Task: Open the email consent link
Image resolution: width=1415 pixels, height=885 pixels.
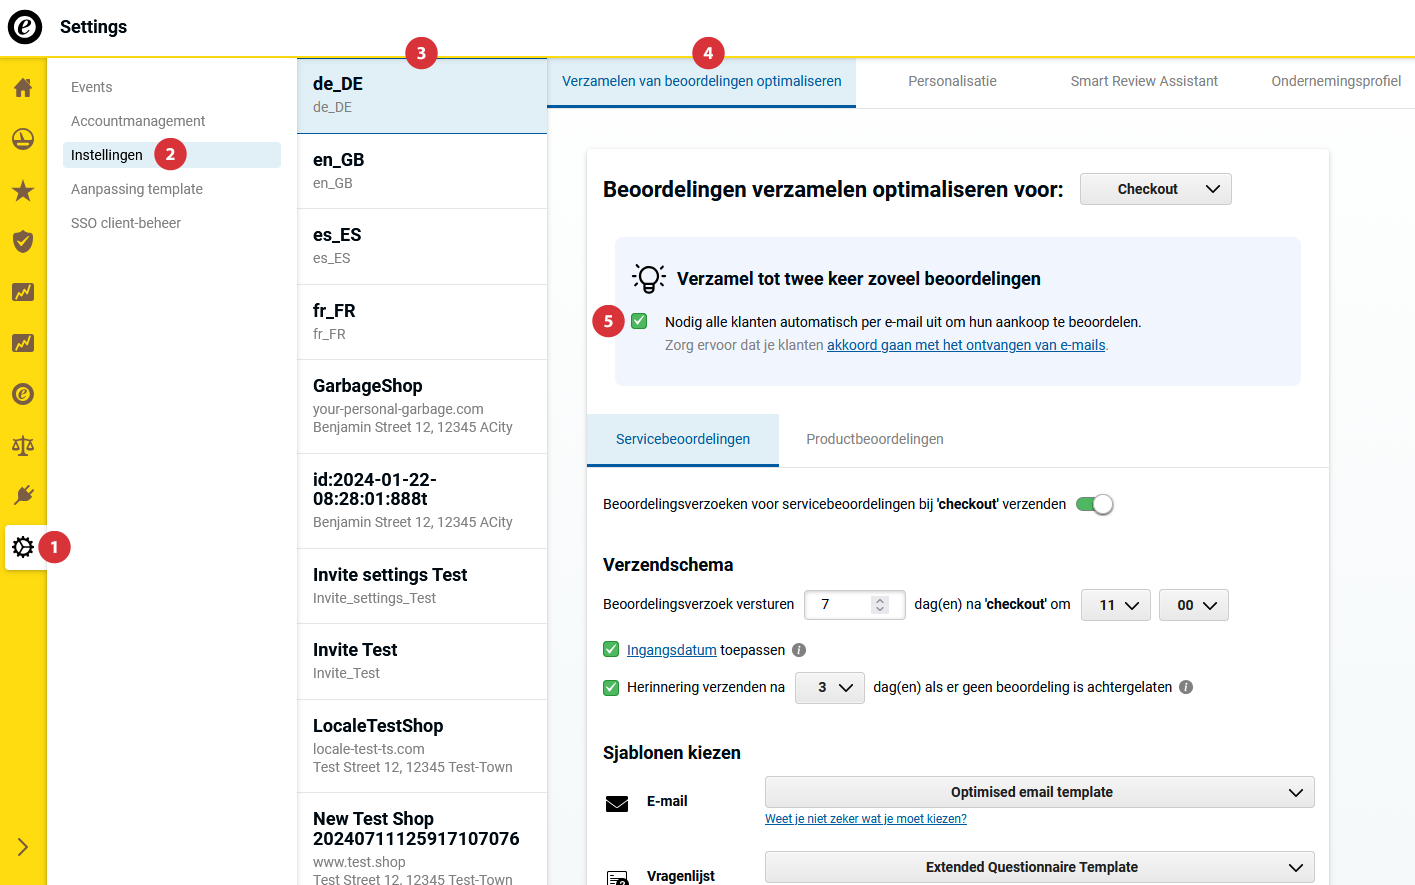Action: [x=965, y=344]
